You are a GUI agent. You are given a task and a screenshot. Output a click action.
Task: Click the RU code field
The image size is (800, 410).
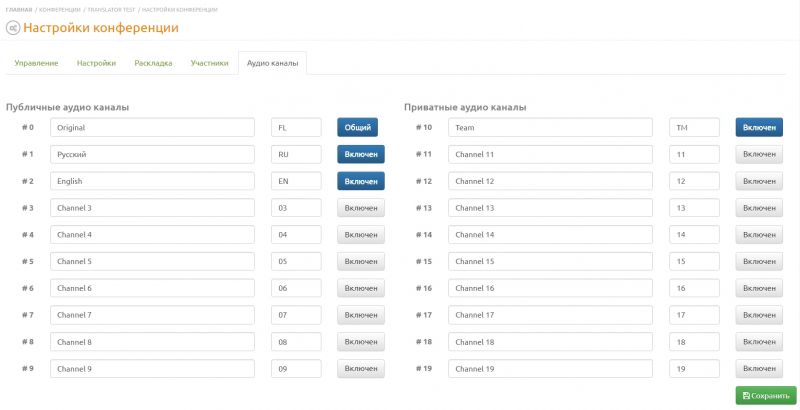[x=296, y=154]
